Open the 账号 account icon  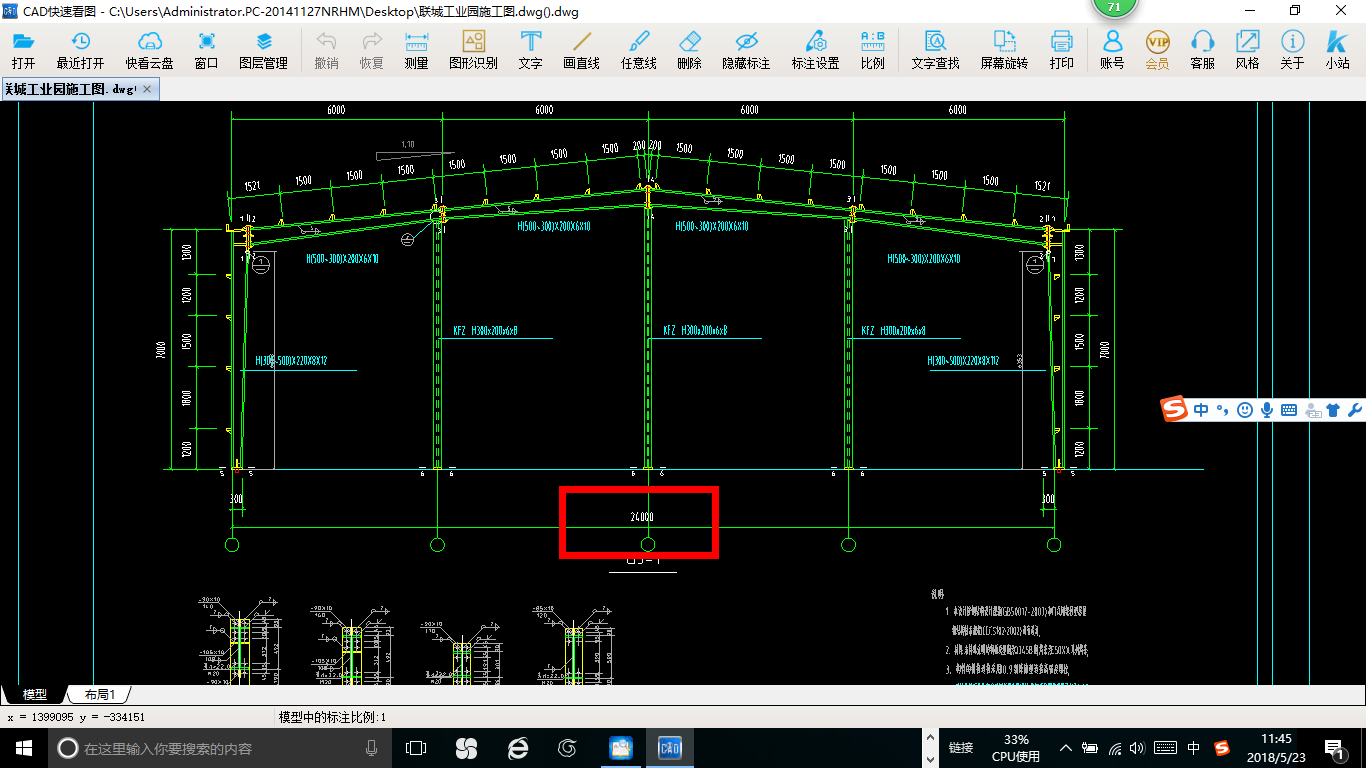click(x=1112, y=49)
